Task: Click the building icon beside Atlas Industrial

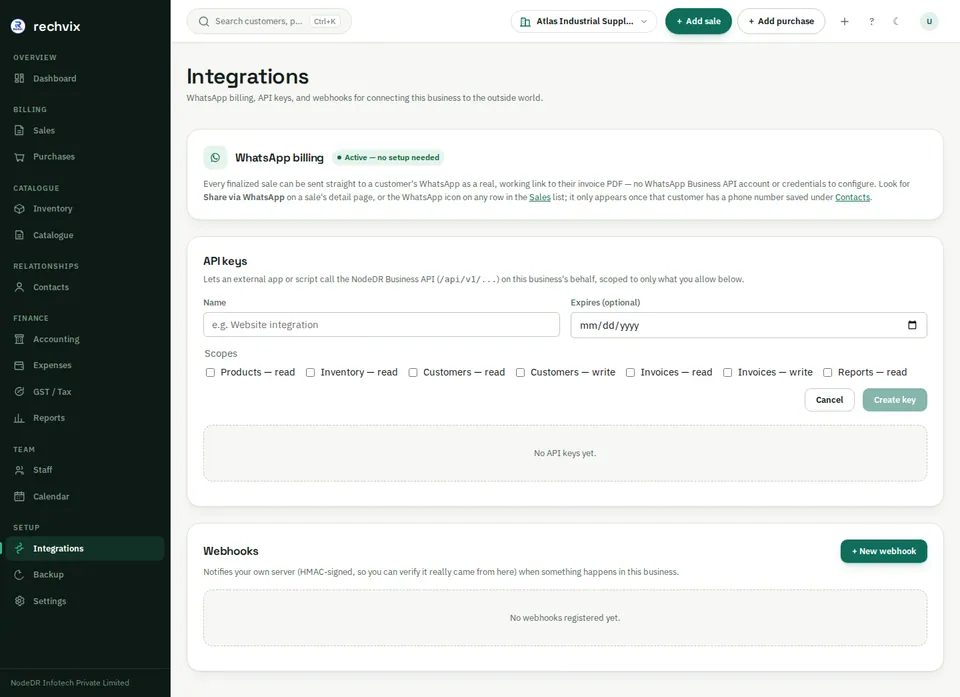Action: coord(525,21)
